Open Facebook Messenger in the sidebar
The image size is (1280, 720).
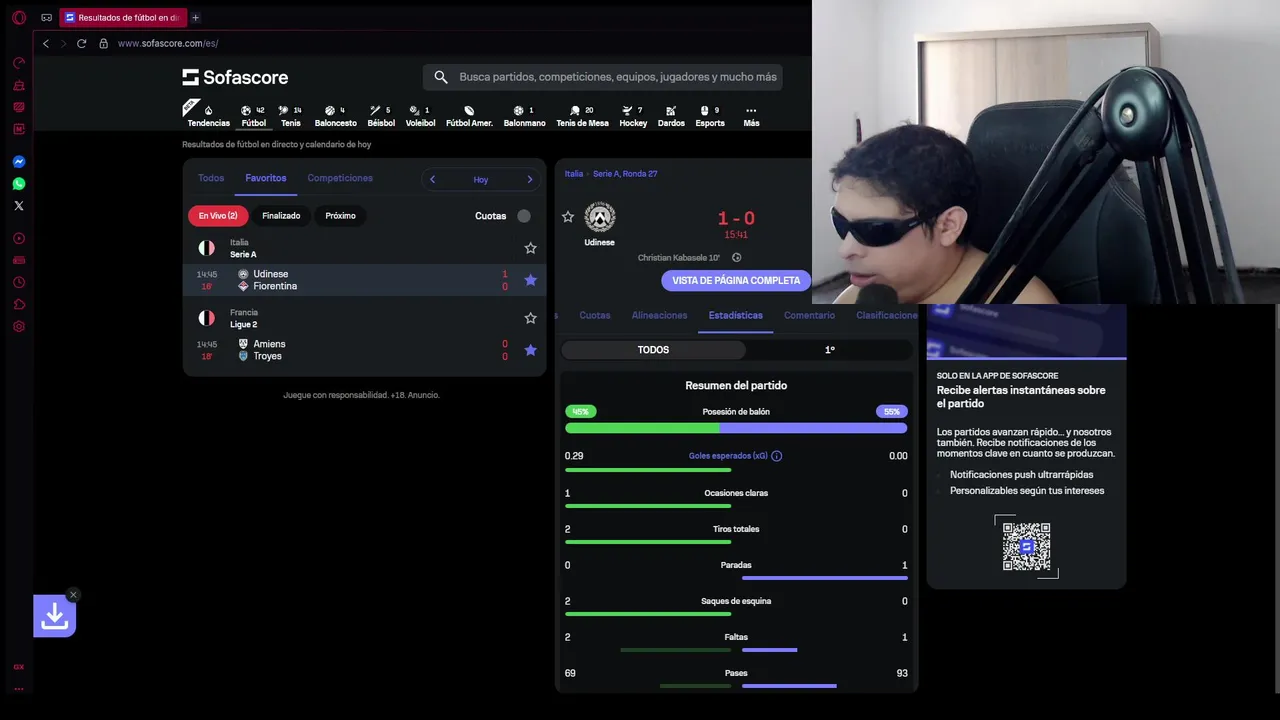tap(18, 162)
